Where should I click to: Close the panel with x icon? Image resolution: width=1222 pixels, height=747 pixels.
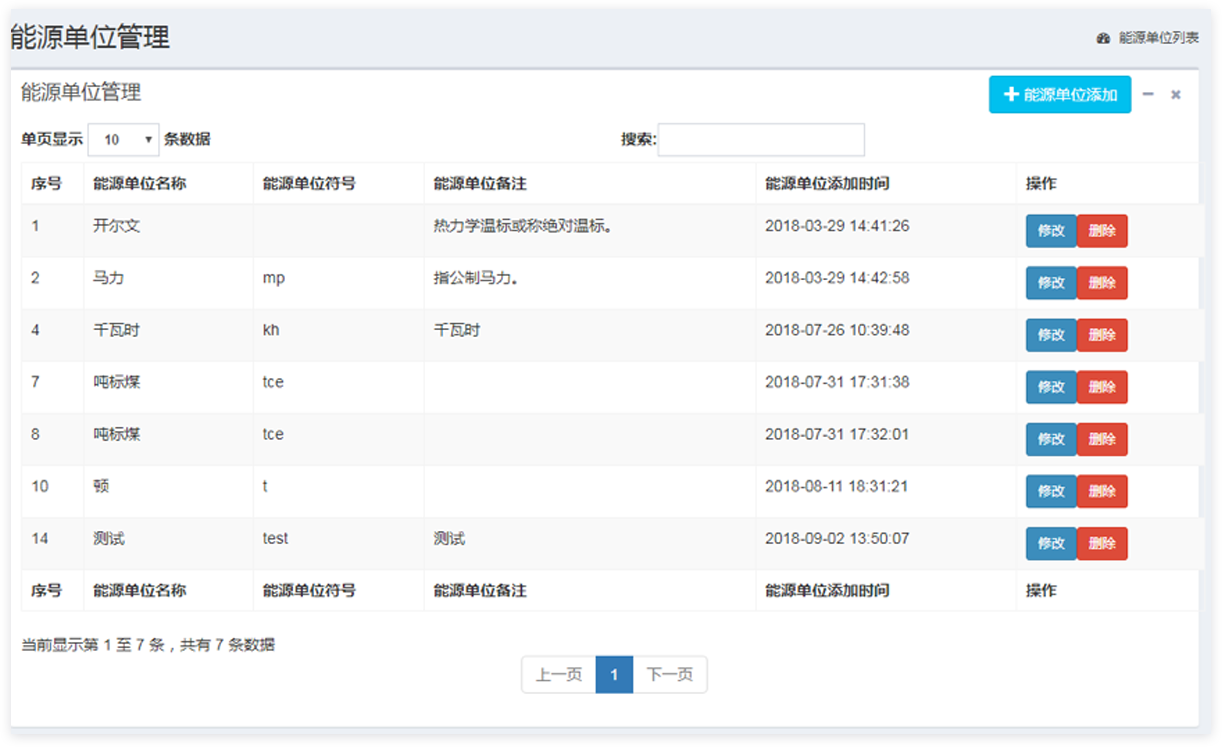[1176, 95]
